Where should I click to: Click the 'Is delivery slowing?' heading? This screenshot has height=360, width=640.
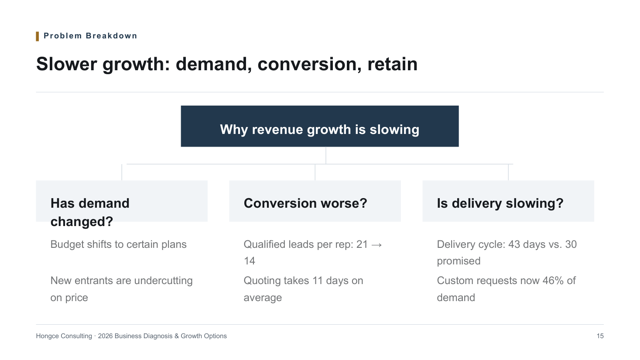point(500,203)
